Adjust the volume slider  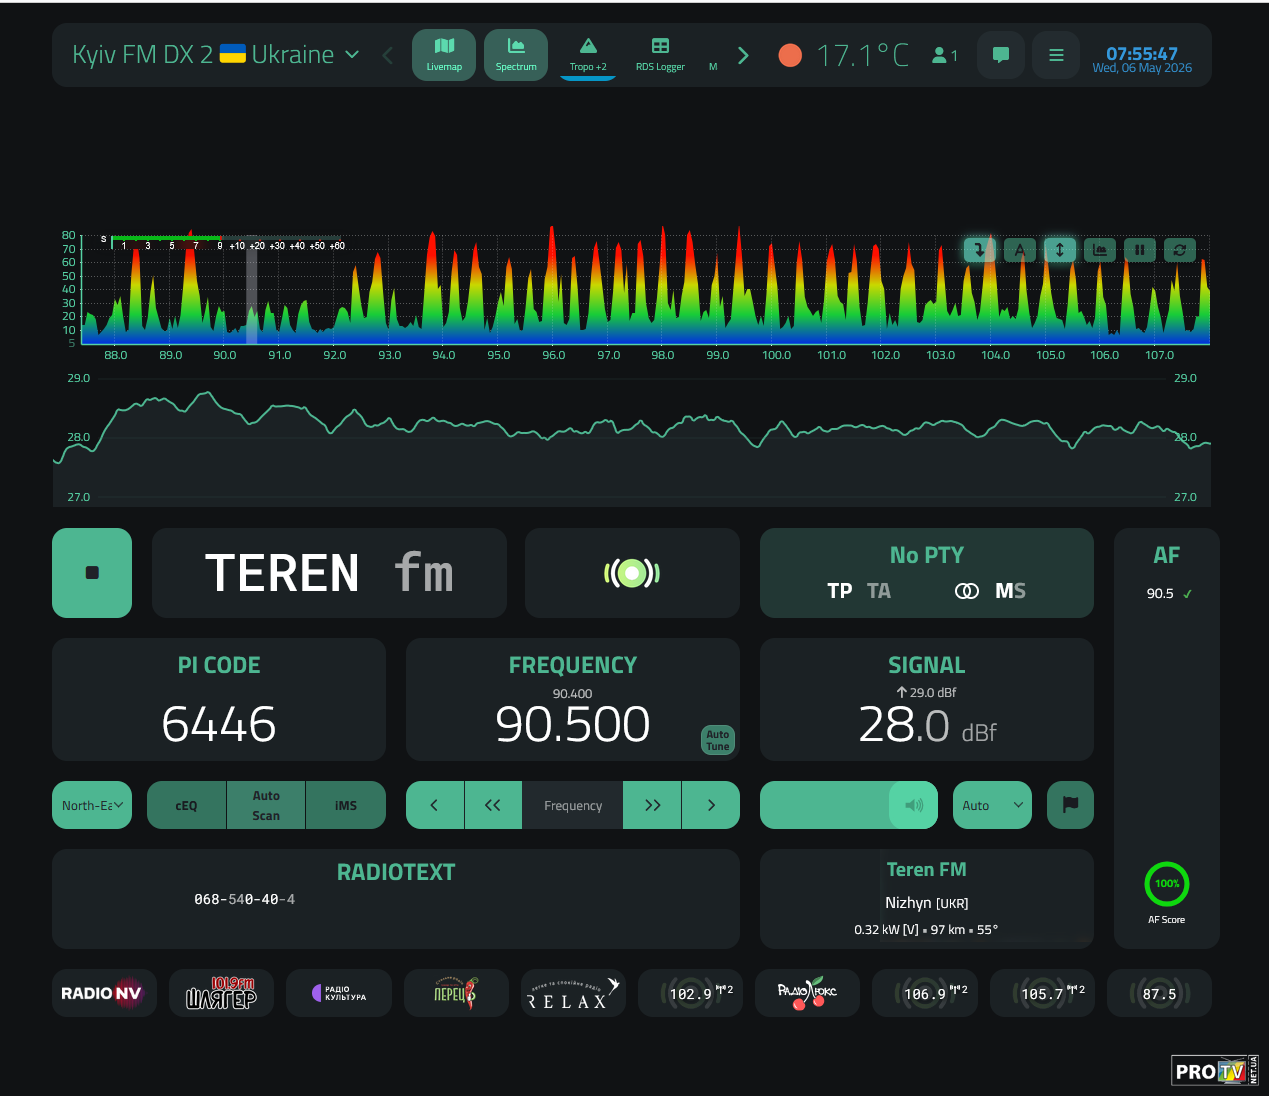pos(849,805)
